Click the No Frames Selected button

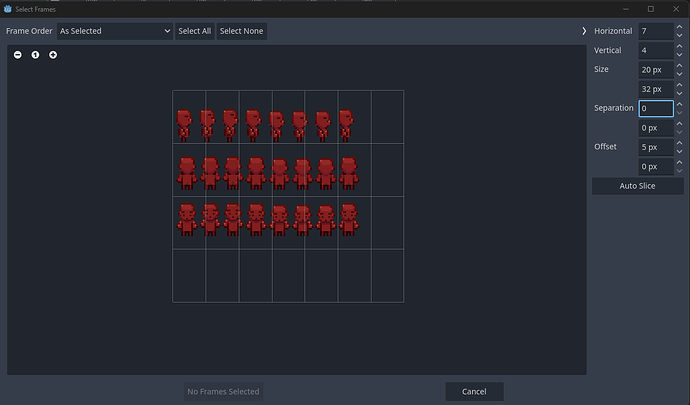[223, 391]
